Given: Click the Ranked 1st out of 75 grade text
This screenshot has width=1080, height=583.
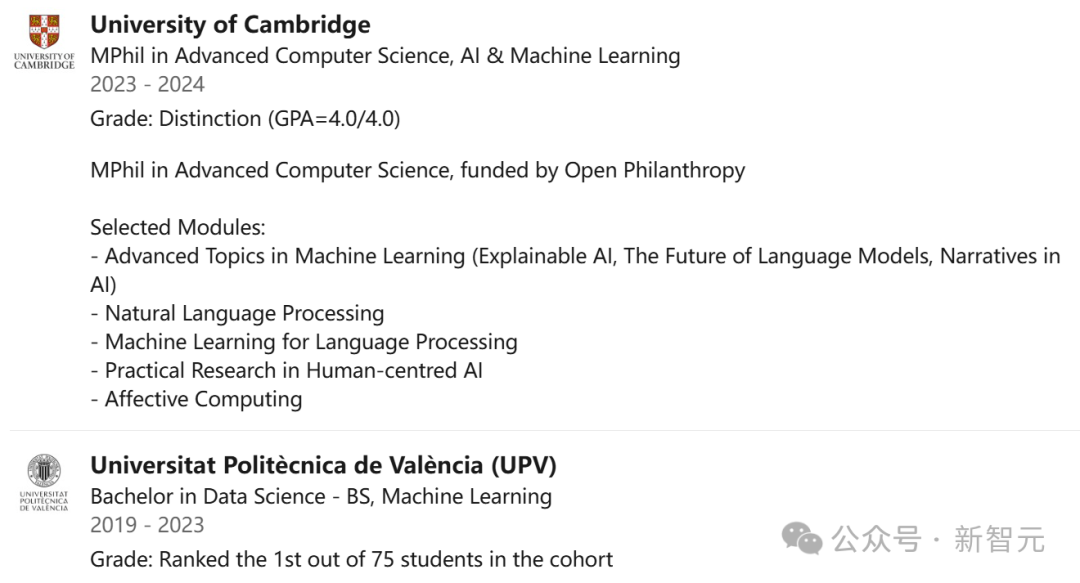Looking at the screenshot, I should (351, 558).
